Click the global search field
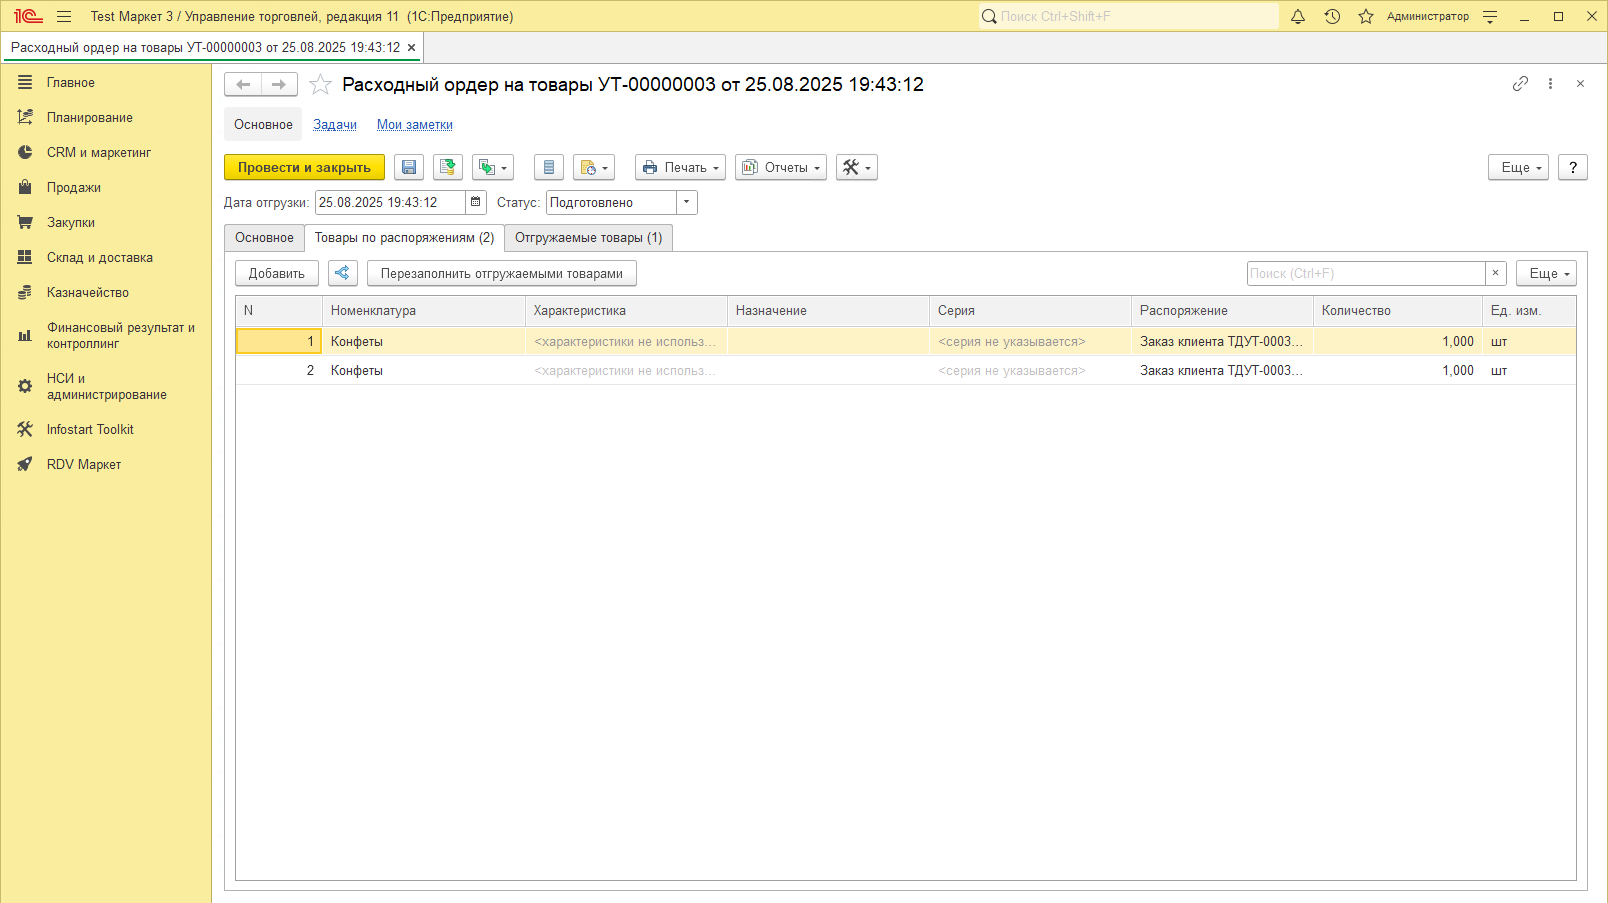This screenshot has height=903, width=1608. 1128,16
